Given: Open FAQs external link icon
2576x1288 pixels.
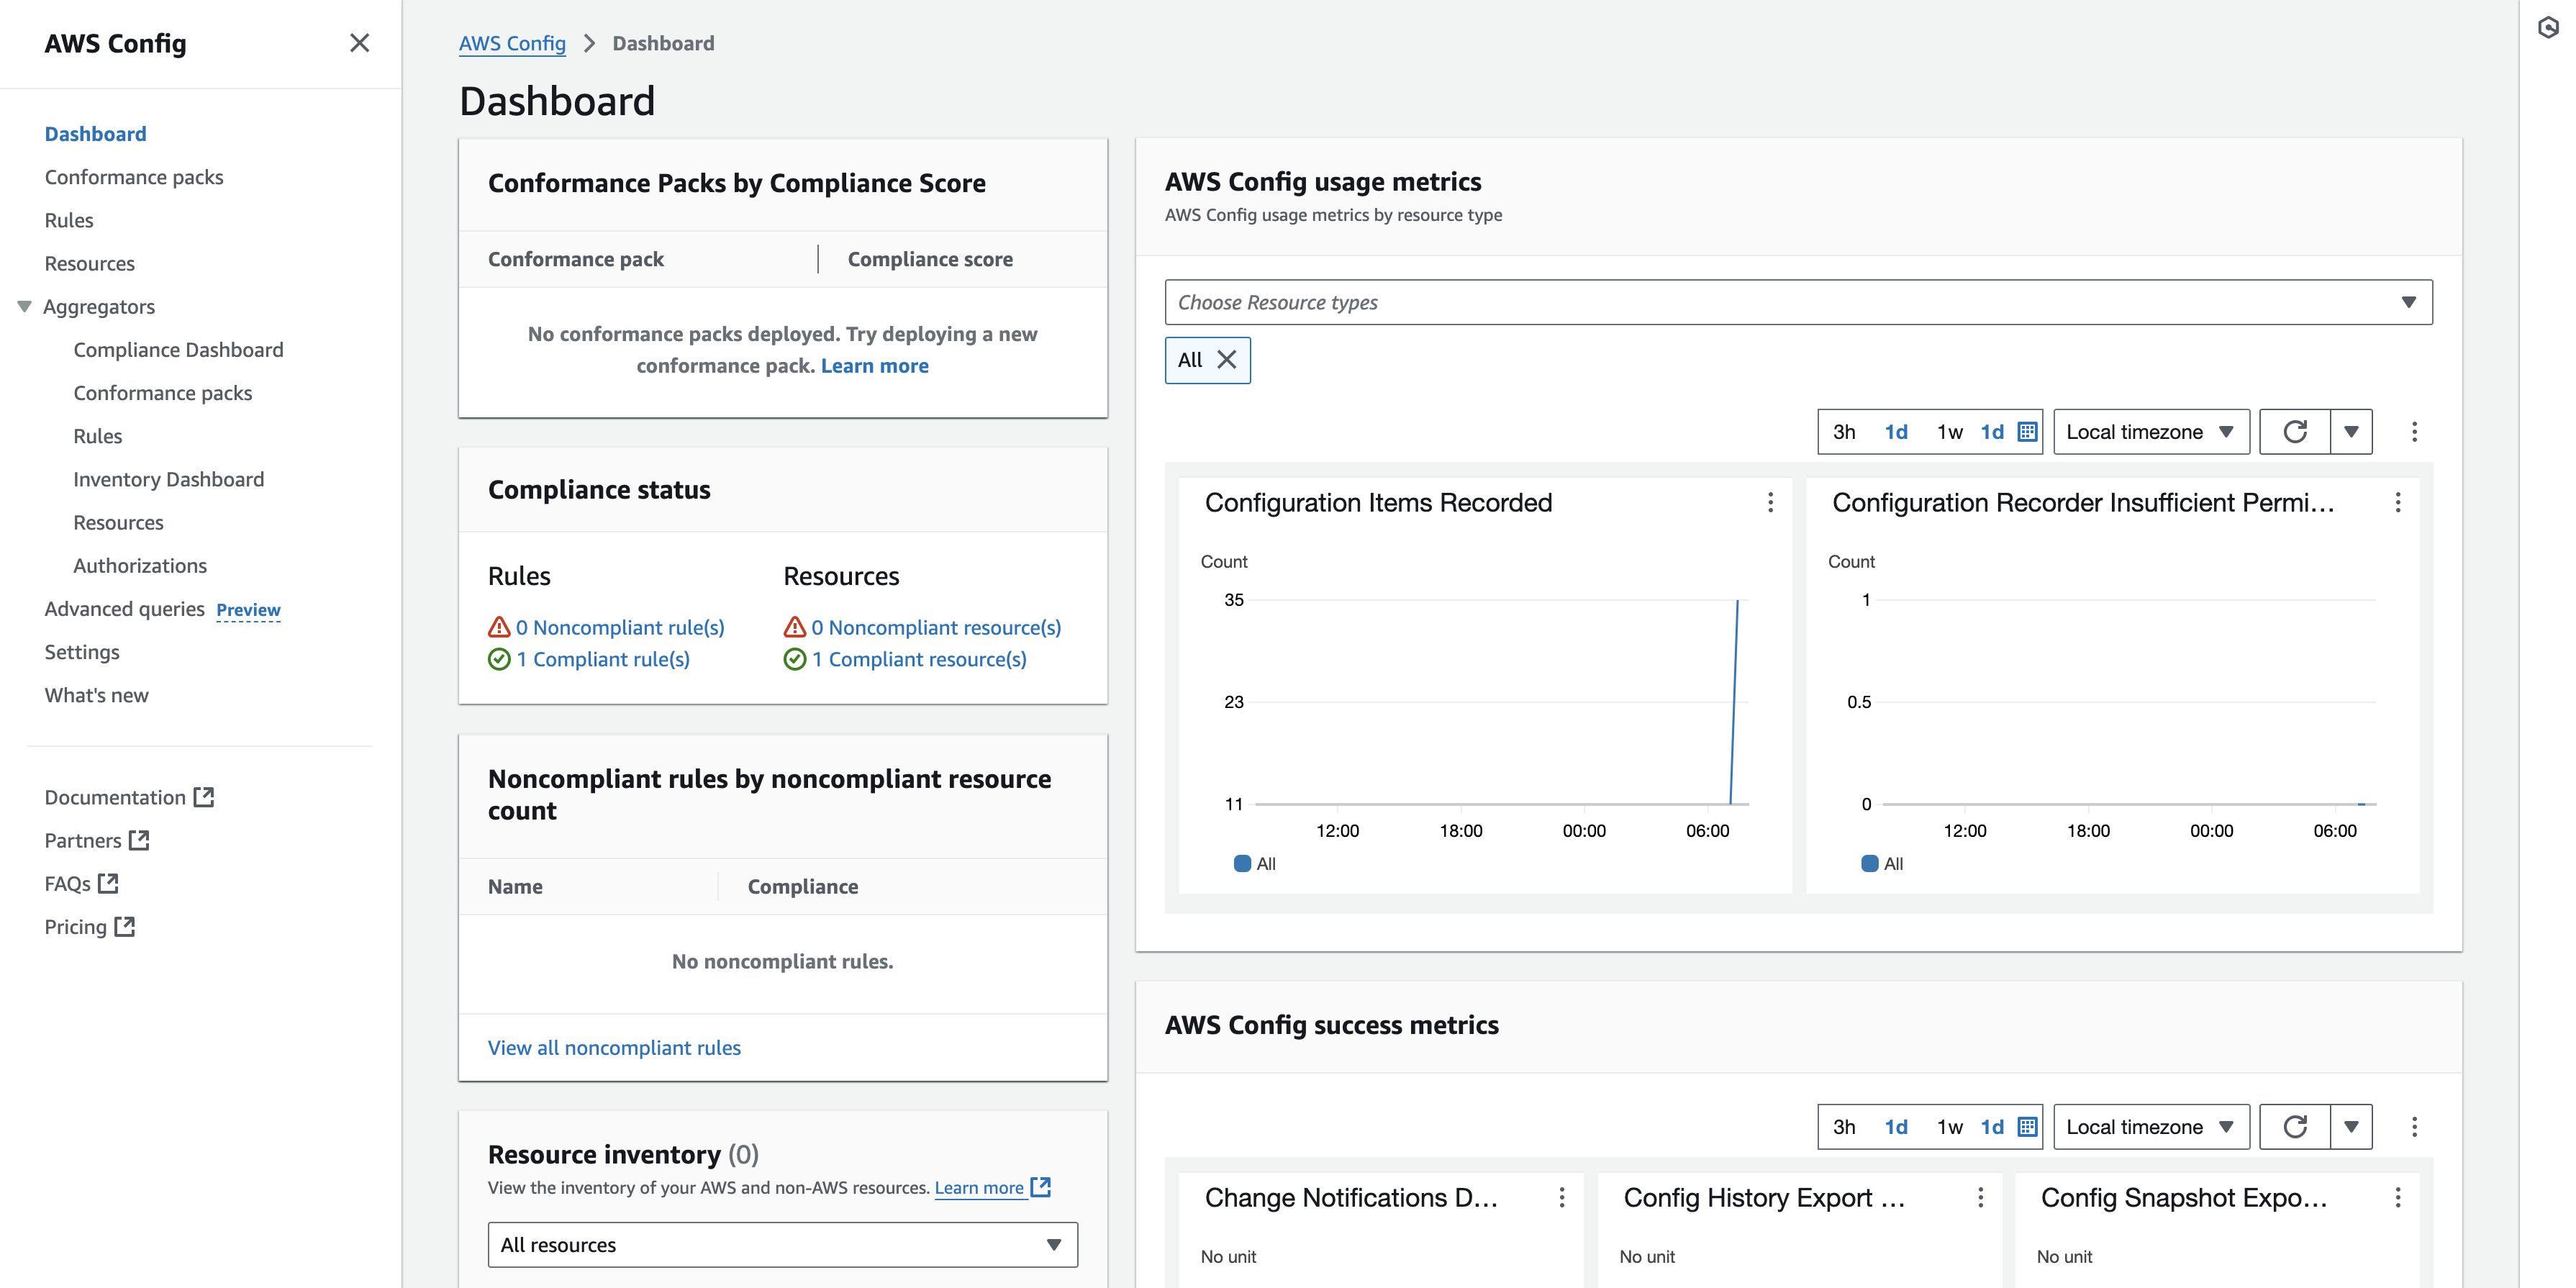Looking at the screenshot, I should [x=108, y=883].
